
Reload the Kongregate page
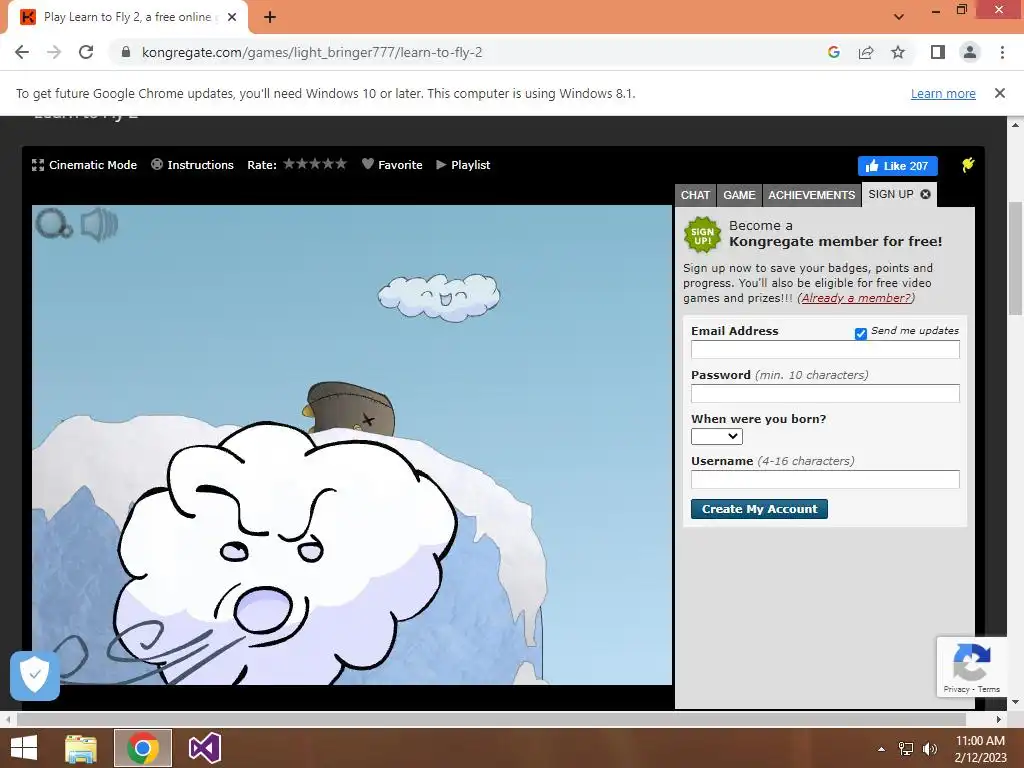tap(86, 52)
